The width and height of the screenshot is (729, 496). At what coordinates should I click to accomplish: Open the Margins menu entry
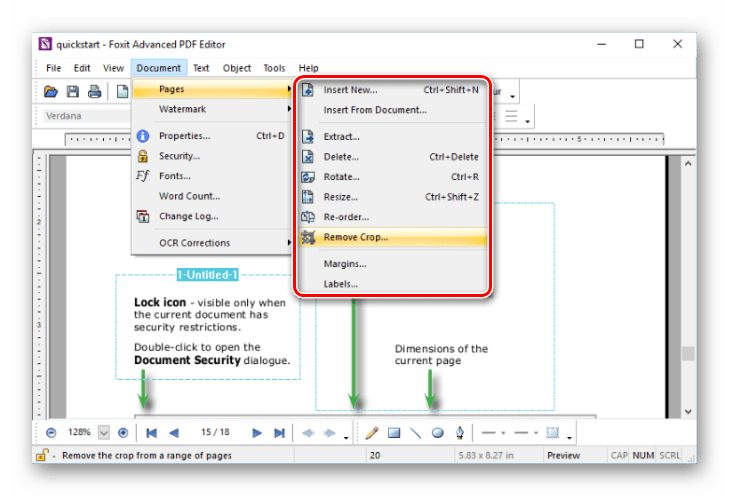[x=392, y=264]
